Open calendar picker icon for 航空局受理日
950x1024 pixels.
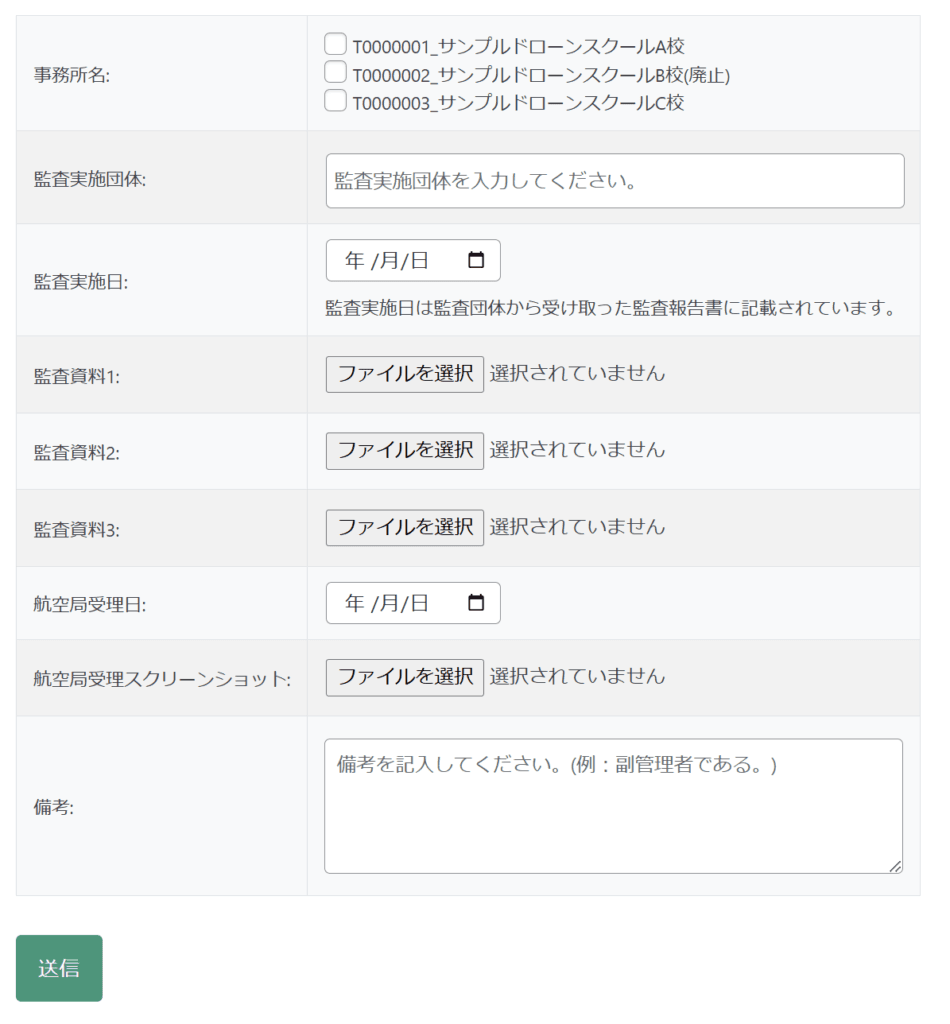click(x=476, y=603)
